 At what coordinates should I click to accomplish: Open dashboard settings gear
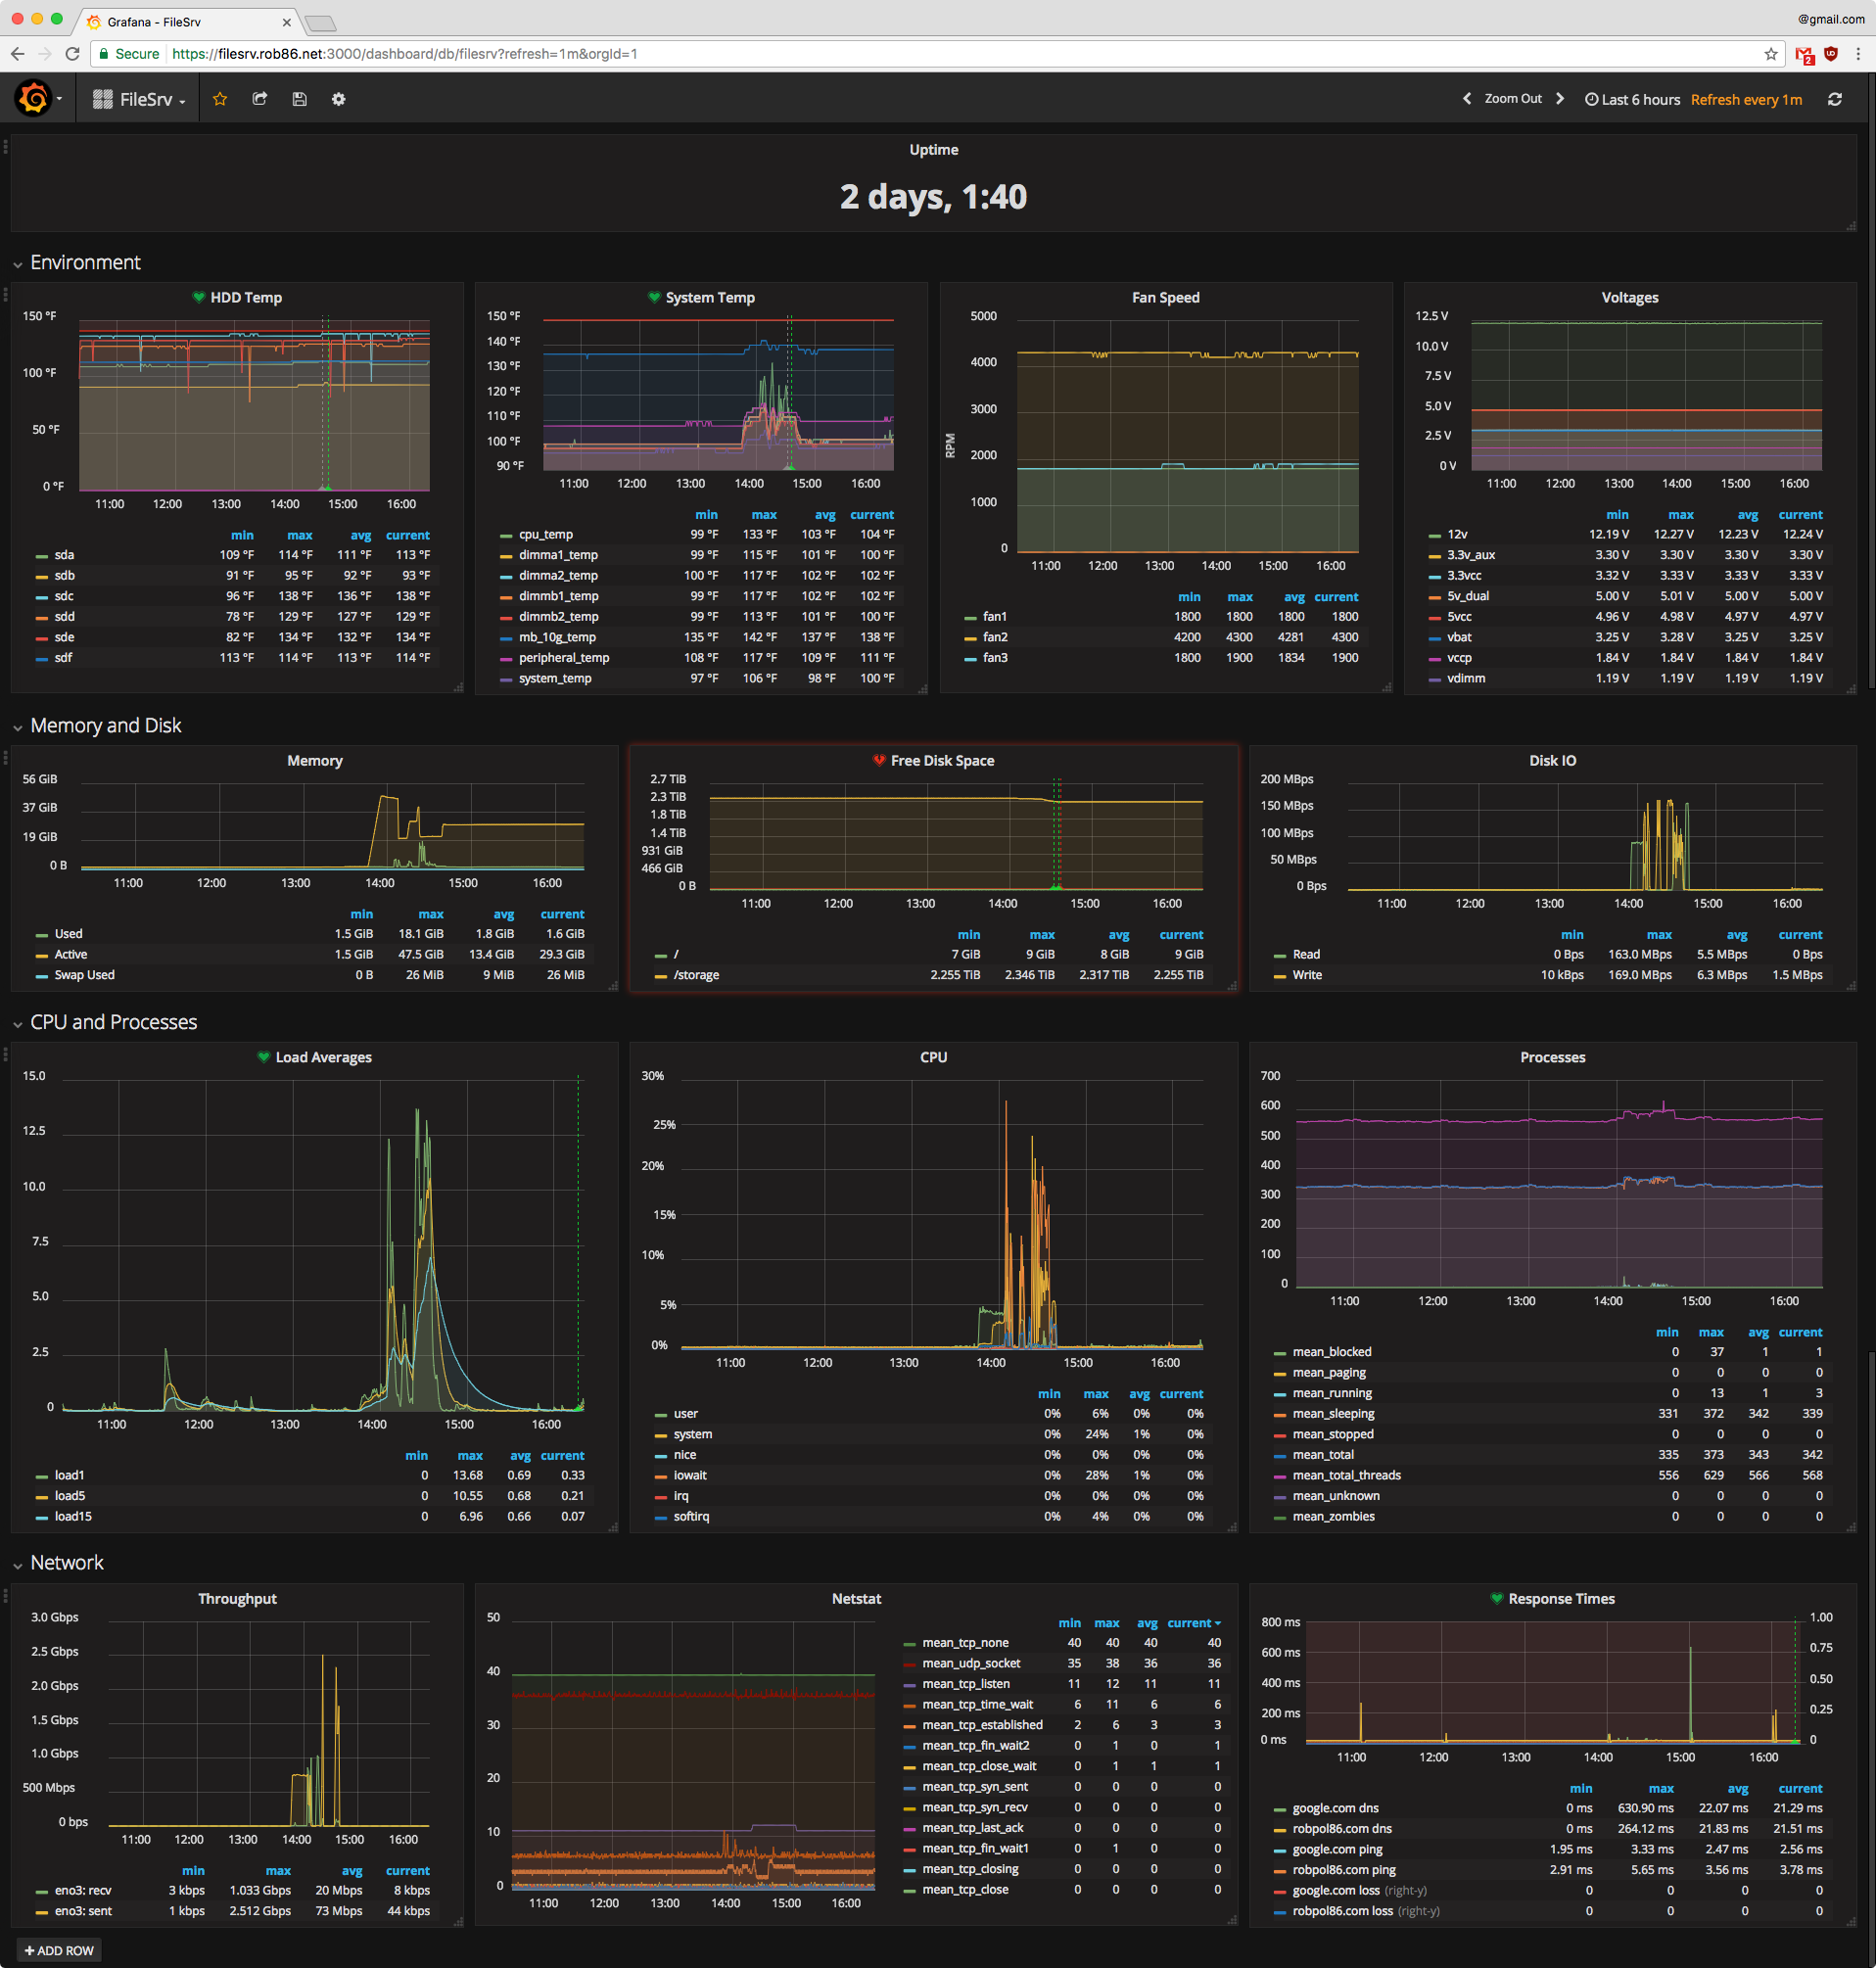tap(339, 99)
